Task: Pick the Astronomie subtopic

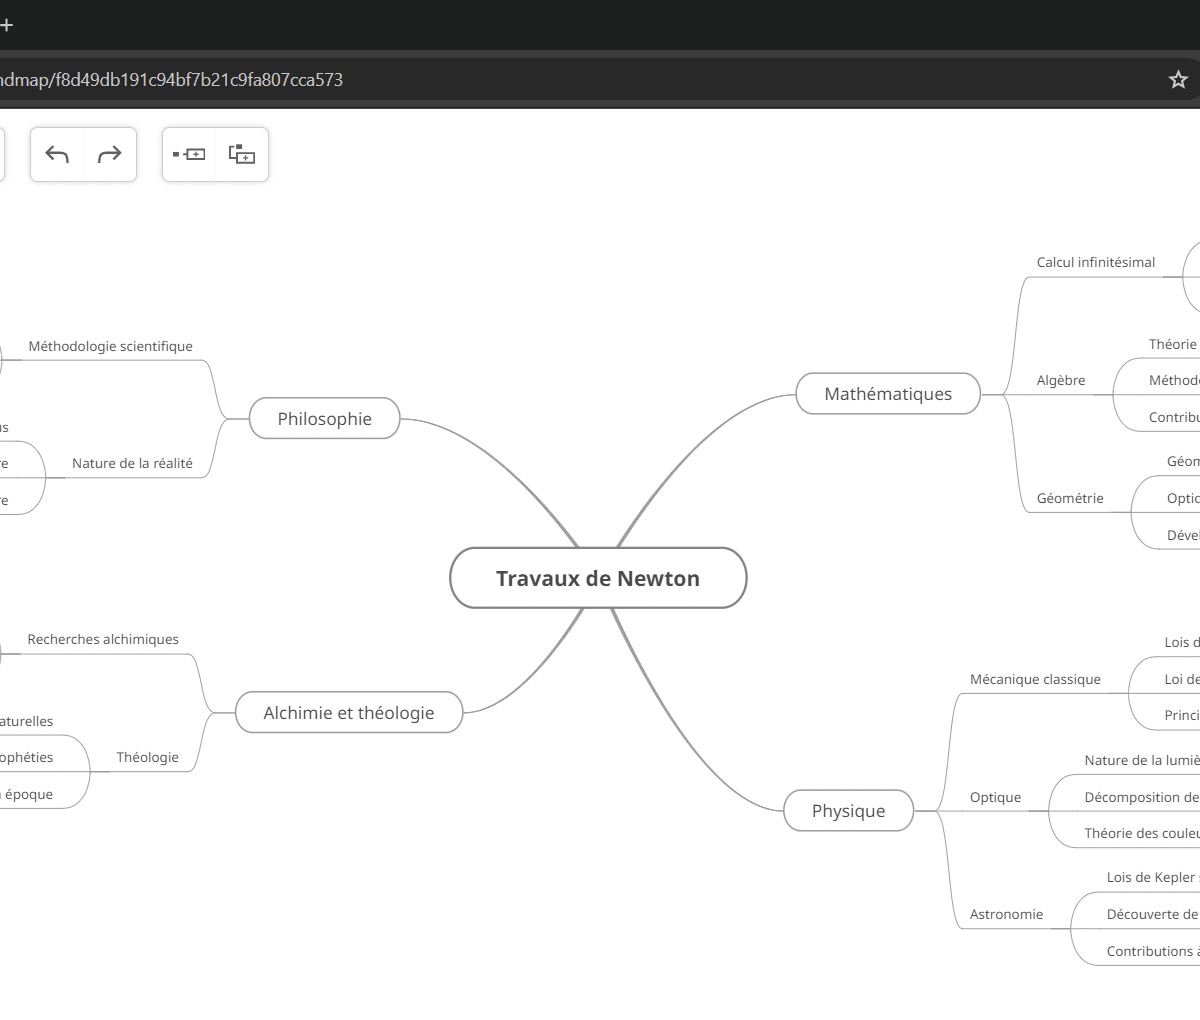Action: point(1006,915)
